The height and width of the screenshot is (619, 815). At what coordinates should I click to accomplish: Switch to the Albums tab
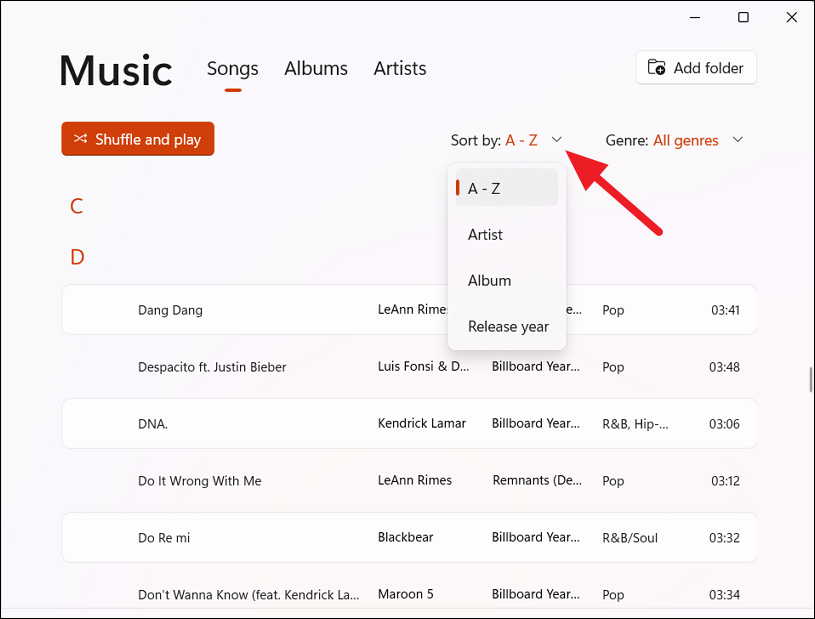(x=316, y=68)
